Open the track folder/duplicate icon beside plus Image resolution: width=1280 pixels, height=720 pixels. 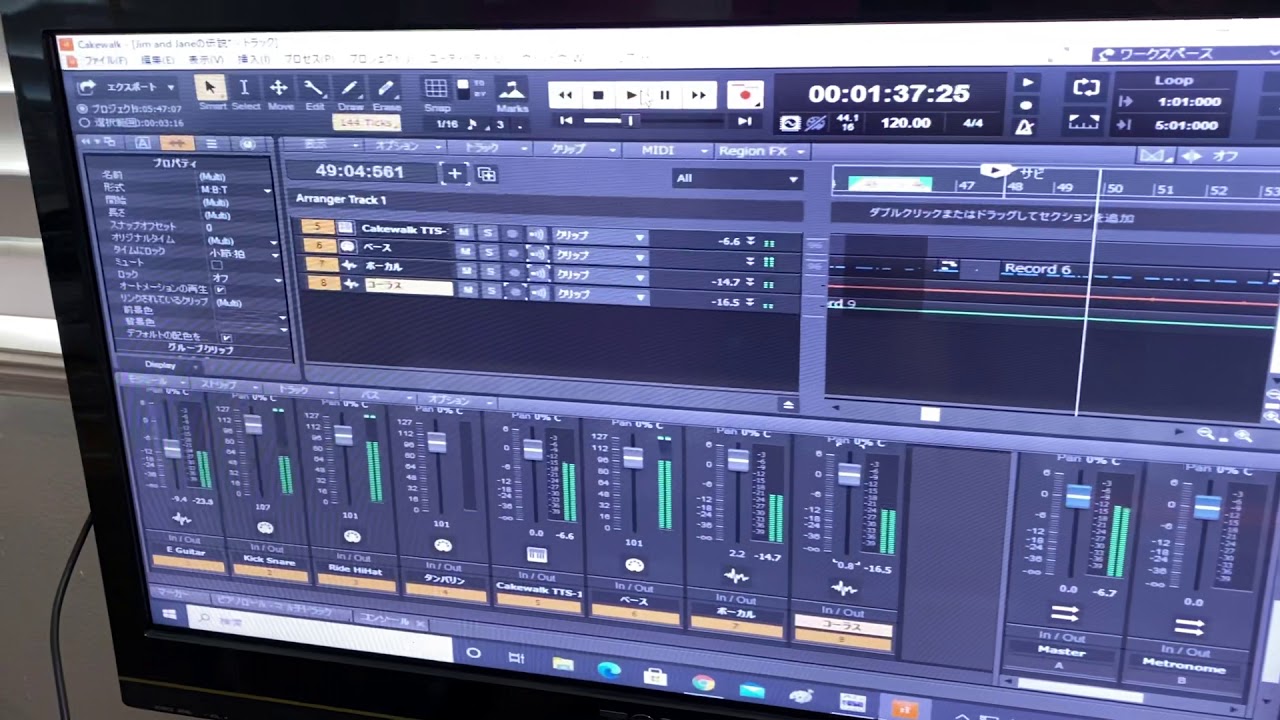coord(487,174)
